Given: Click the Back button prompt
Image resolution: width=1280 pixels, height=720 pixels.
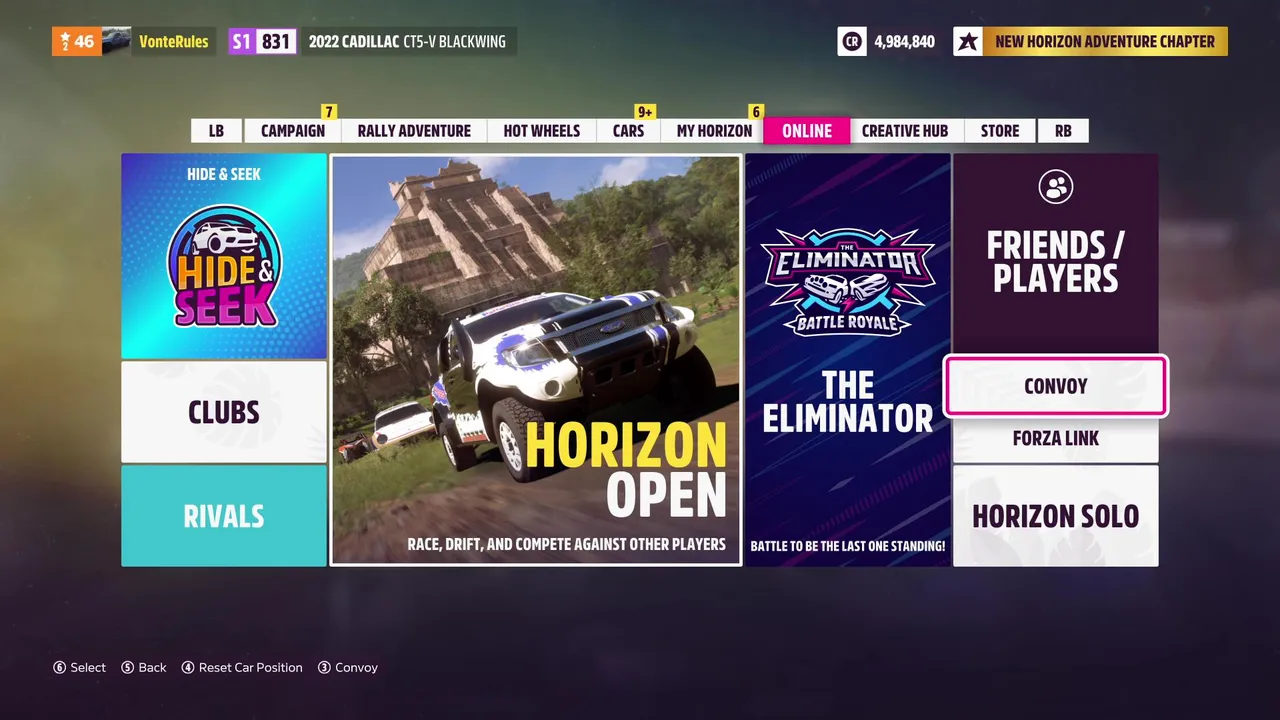Looking at the screenshot, I should point(144,667).
